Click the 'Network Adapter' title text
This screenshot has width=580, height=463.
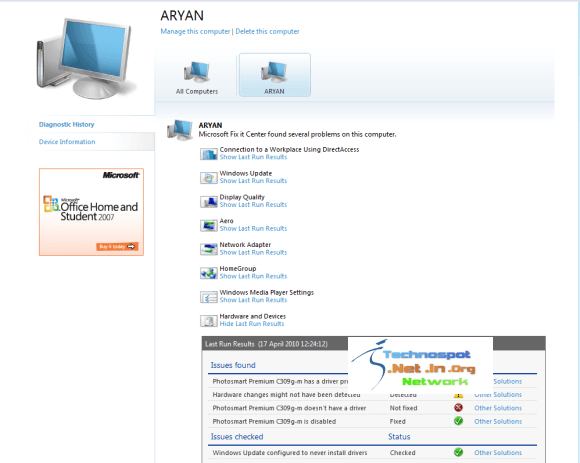(245, 245)
